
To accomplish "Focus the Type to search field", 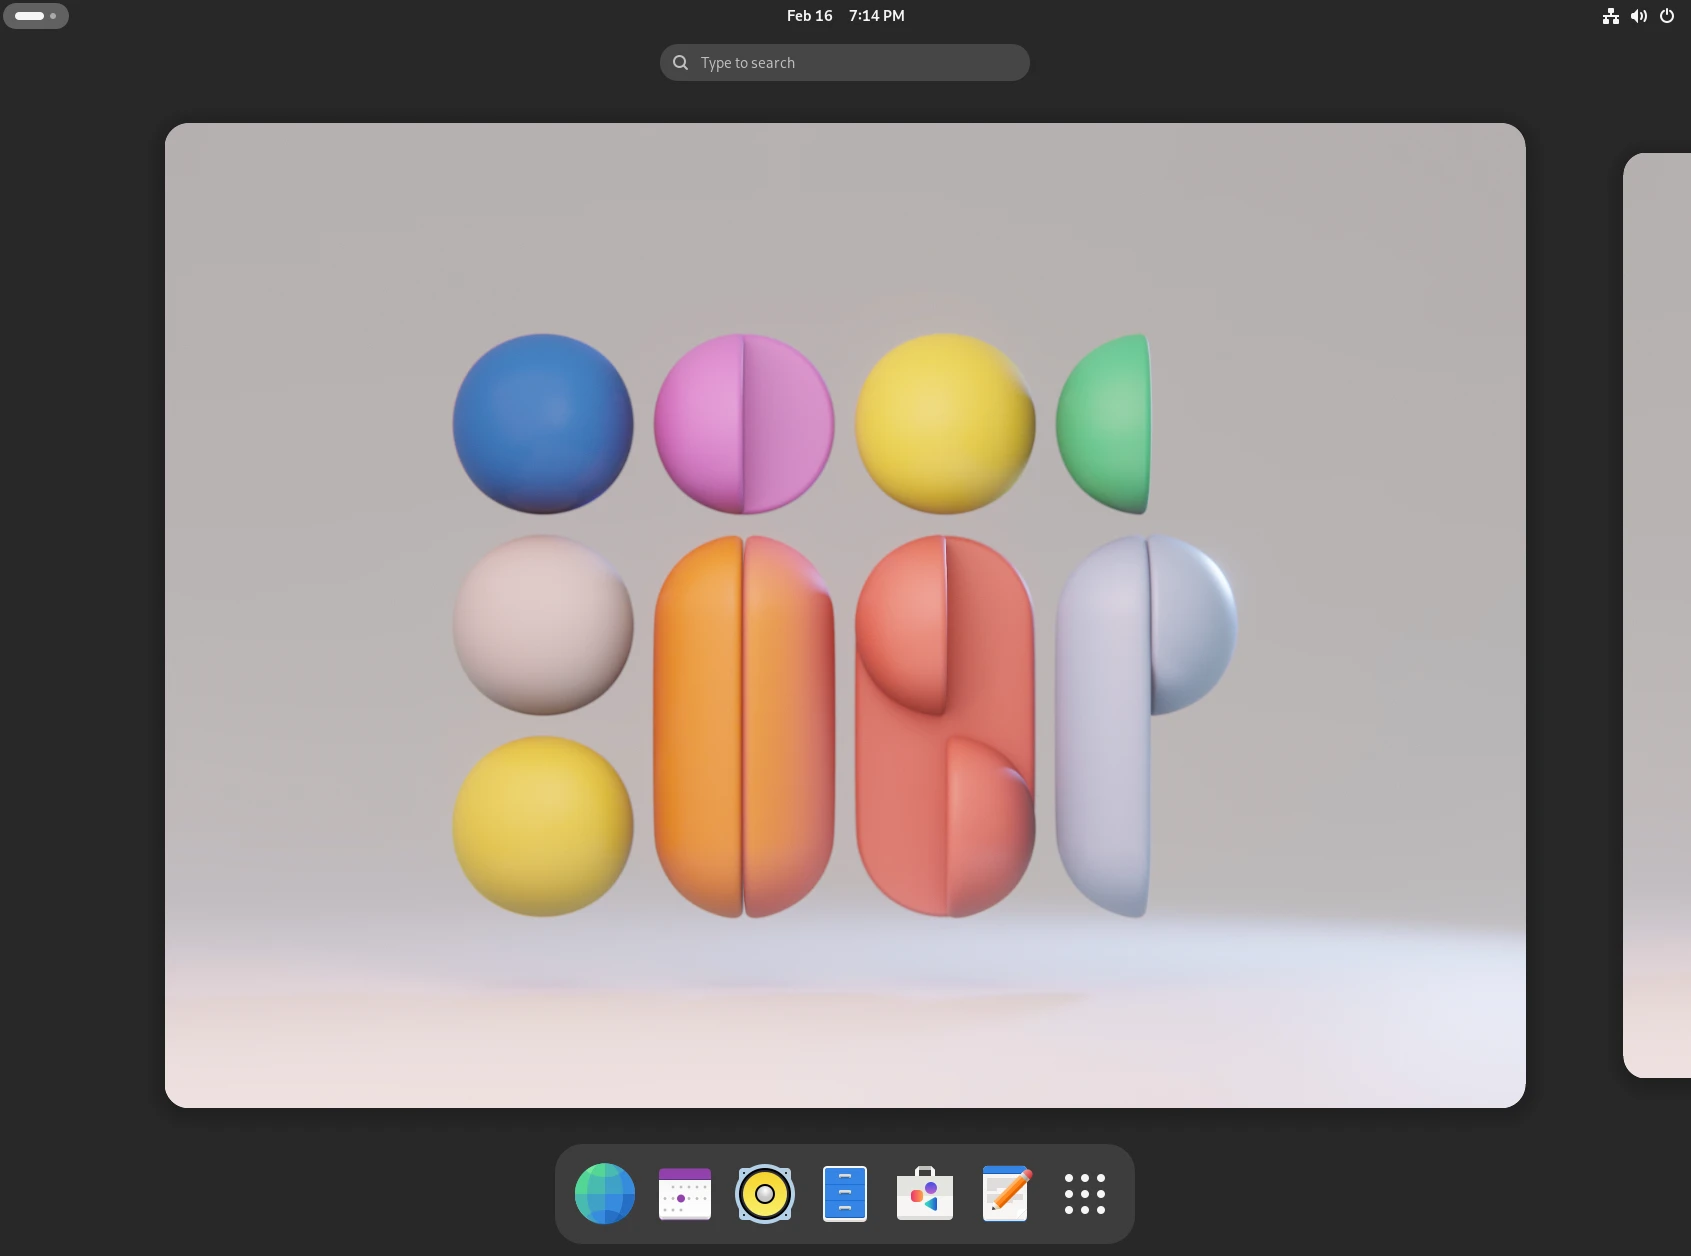I will (x=860, y=63).
